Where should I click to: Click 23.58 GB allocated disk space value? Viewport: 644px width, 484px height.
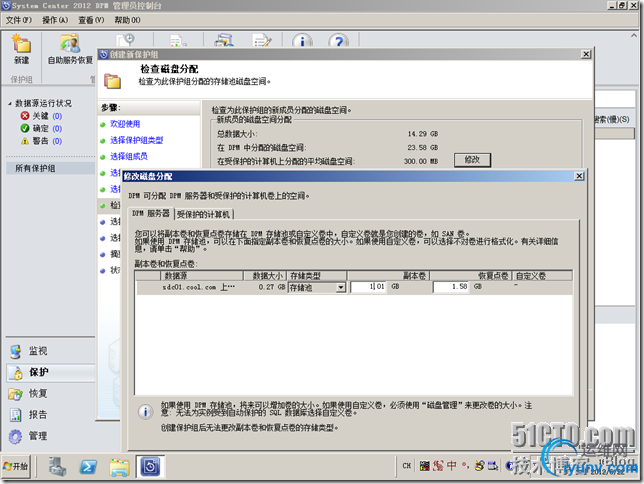[423, 148]
